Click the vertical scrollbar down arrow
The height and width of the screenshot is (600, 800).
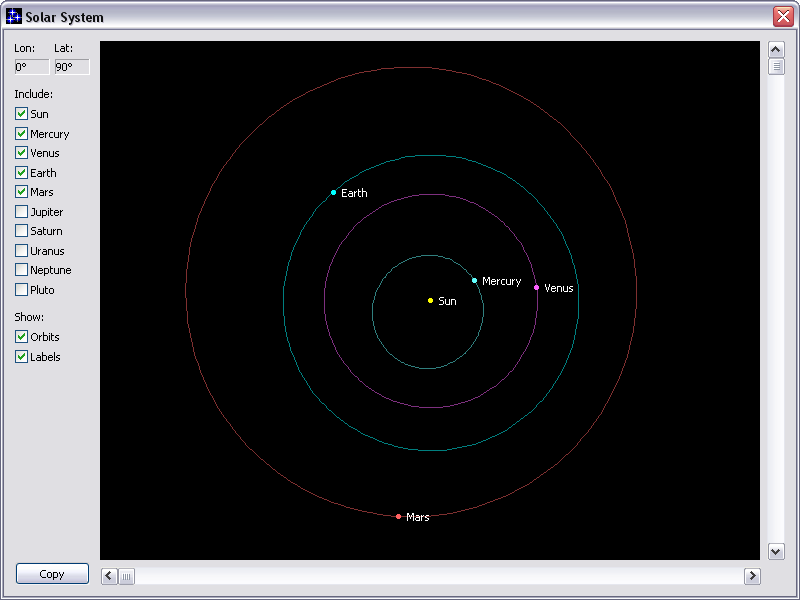click(x=776, y=551)
